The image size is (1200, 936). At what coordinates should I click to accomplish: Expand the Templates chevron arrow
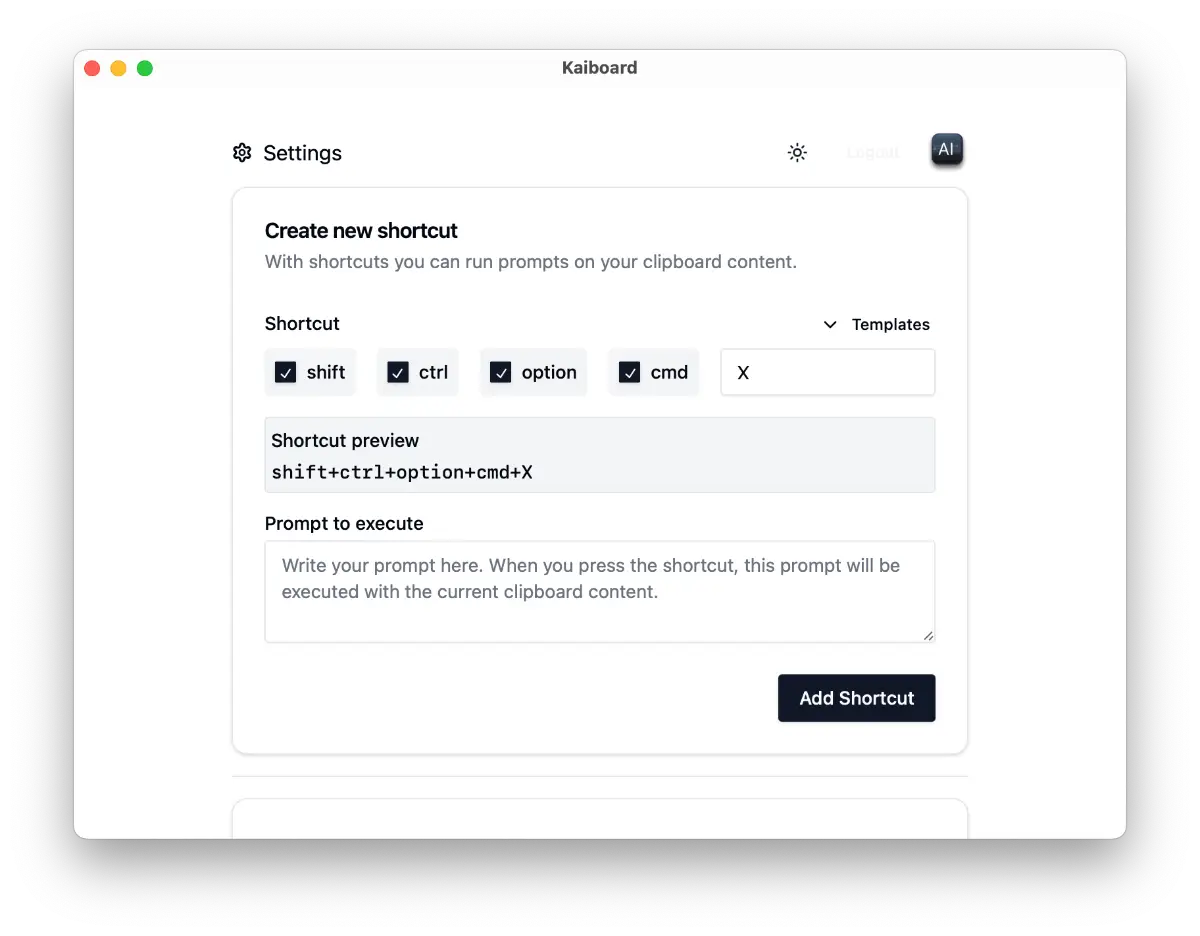click(x=830, y=325)
